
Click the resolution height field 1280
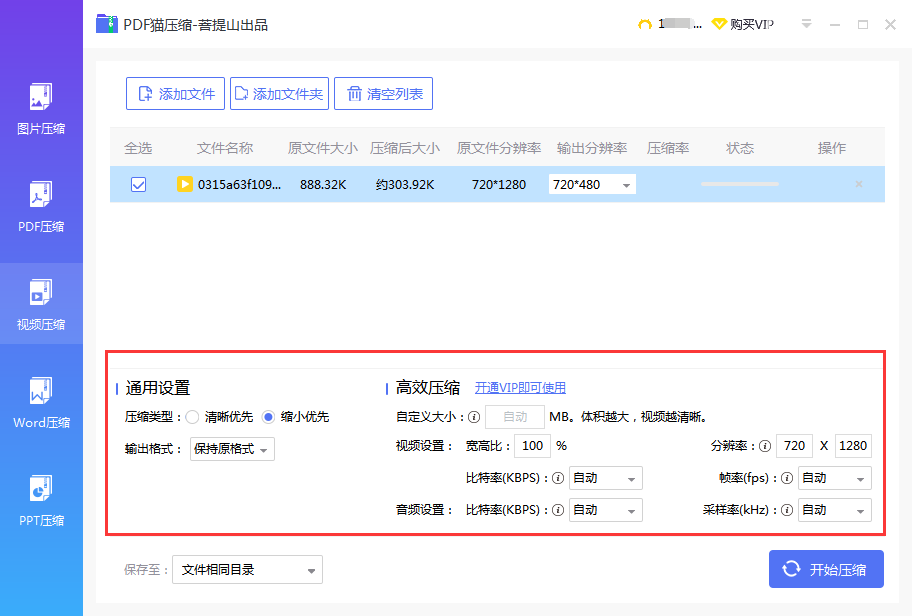pyautogui.click(x=853, y=446)
